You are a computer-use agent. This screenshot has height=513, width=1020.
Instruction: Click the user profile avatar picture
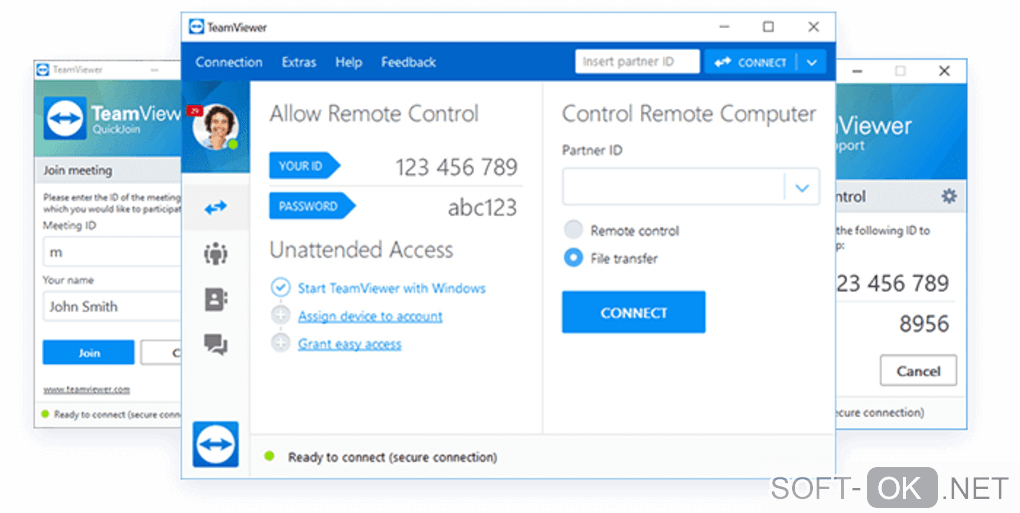point(215,127)
